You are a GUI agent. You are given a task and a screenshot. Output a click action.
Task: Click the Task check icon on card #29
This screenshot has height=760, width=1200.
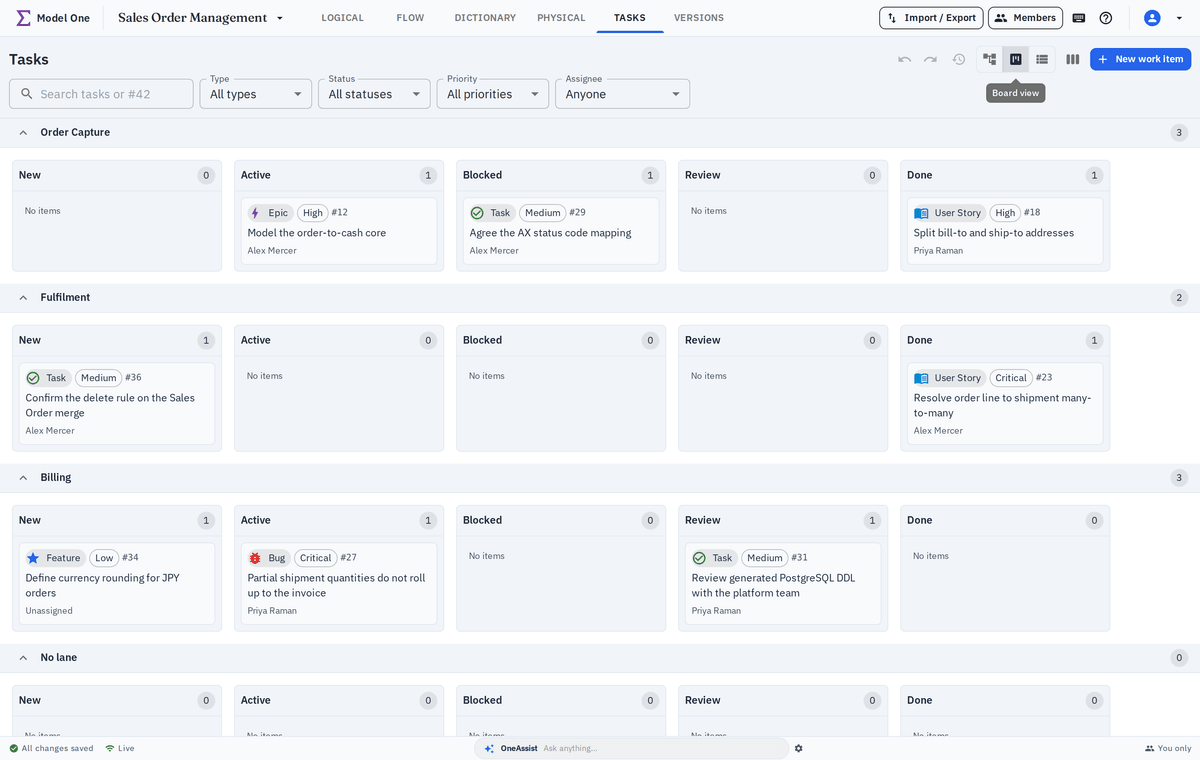pos(477,213)
